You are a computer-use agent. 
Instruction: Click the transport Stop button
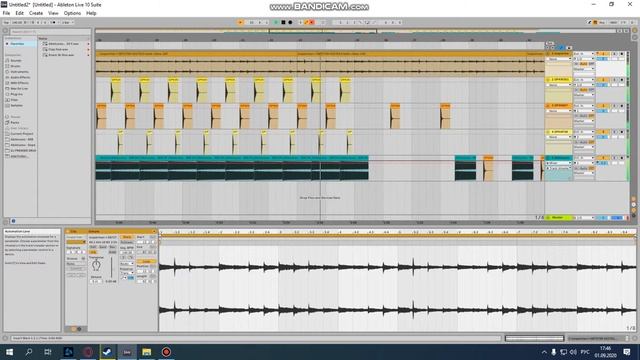(283, 22)
